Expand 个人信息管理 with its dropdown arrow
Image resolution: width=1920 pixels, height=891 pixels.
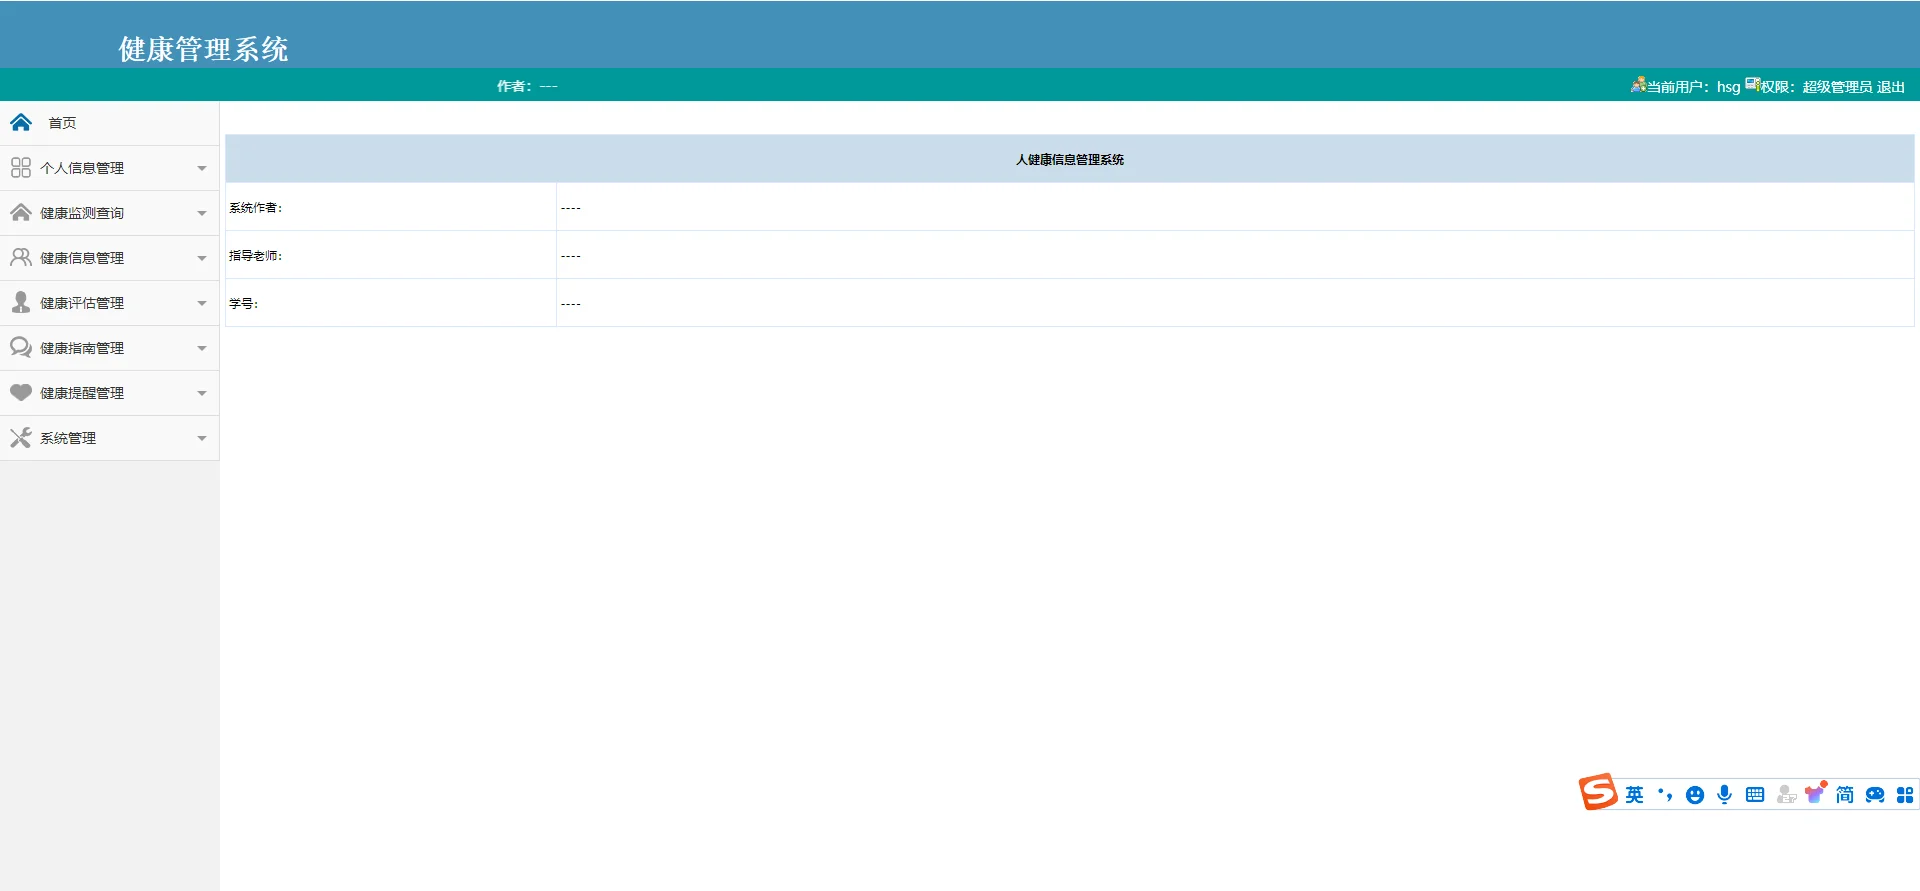click(x=202, y=168)
